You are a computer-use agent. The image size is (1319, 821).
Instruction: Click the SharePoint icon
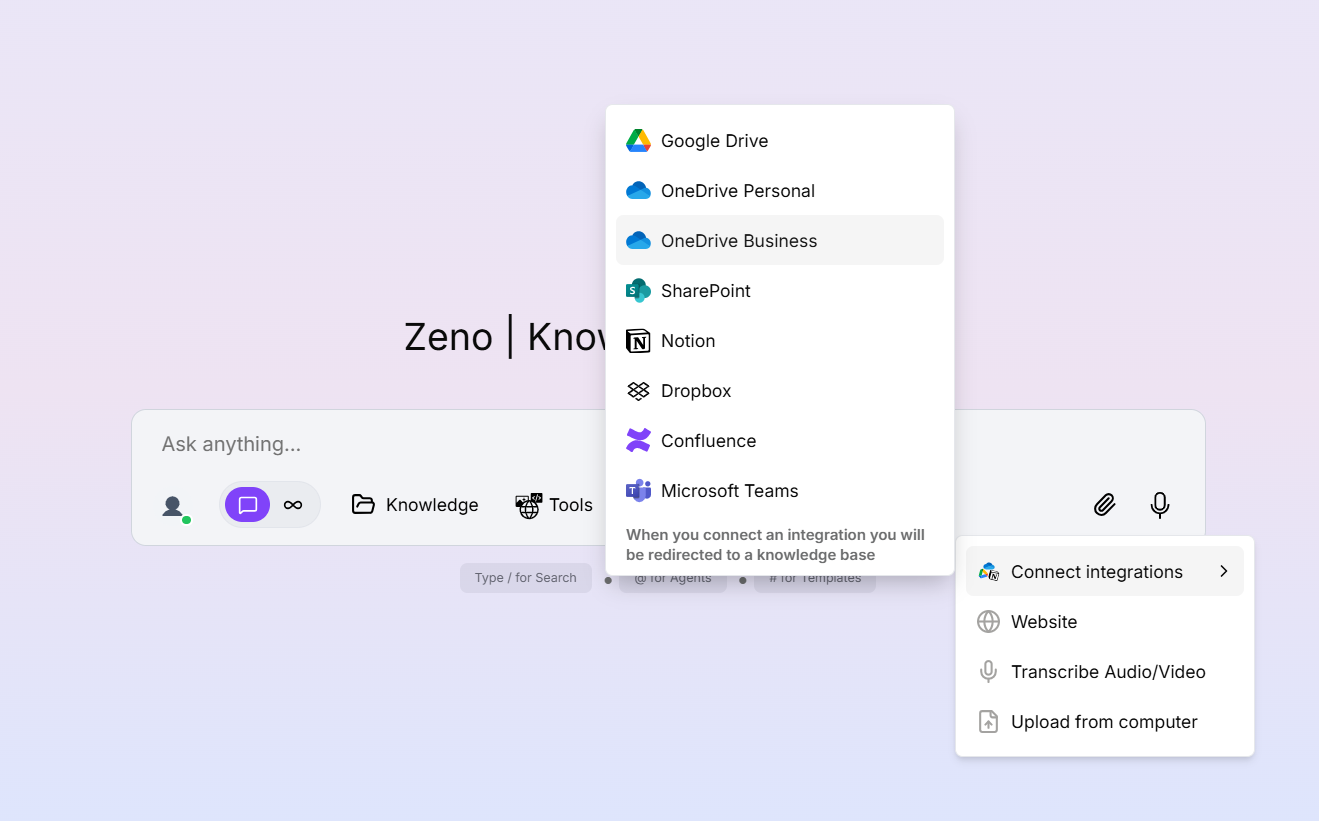pos(638,290)
